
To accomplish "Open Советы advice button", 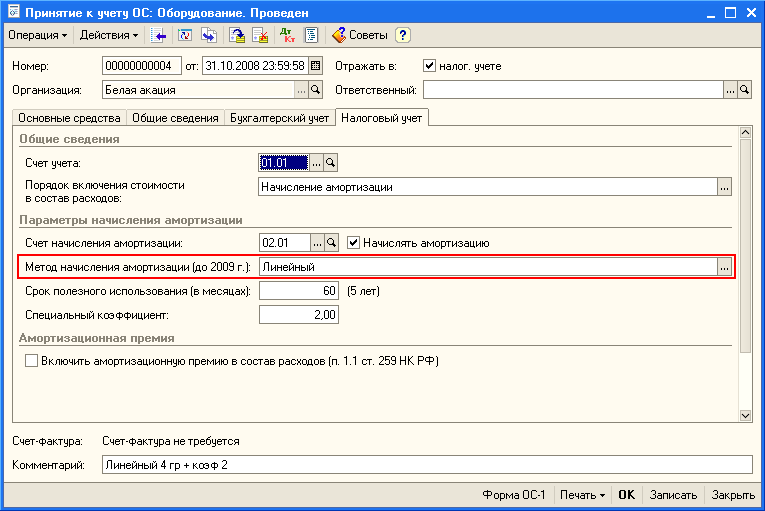I will click(360, 35).
